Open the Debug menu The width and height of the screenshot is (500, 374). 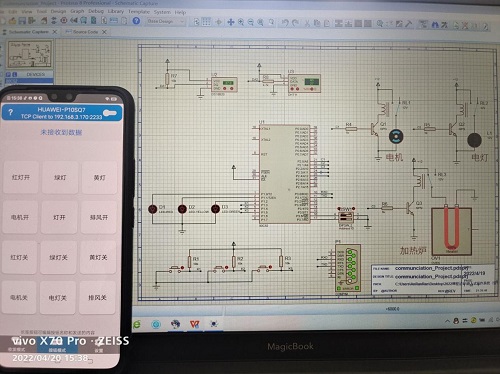point(96,11)
